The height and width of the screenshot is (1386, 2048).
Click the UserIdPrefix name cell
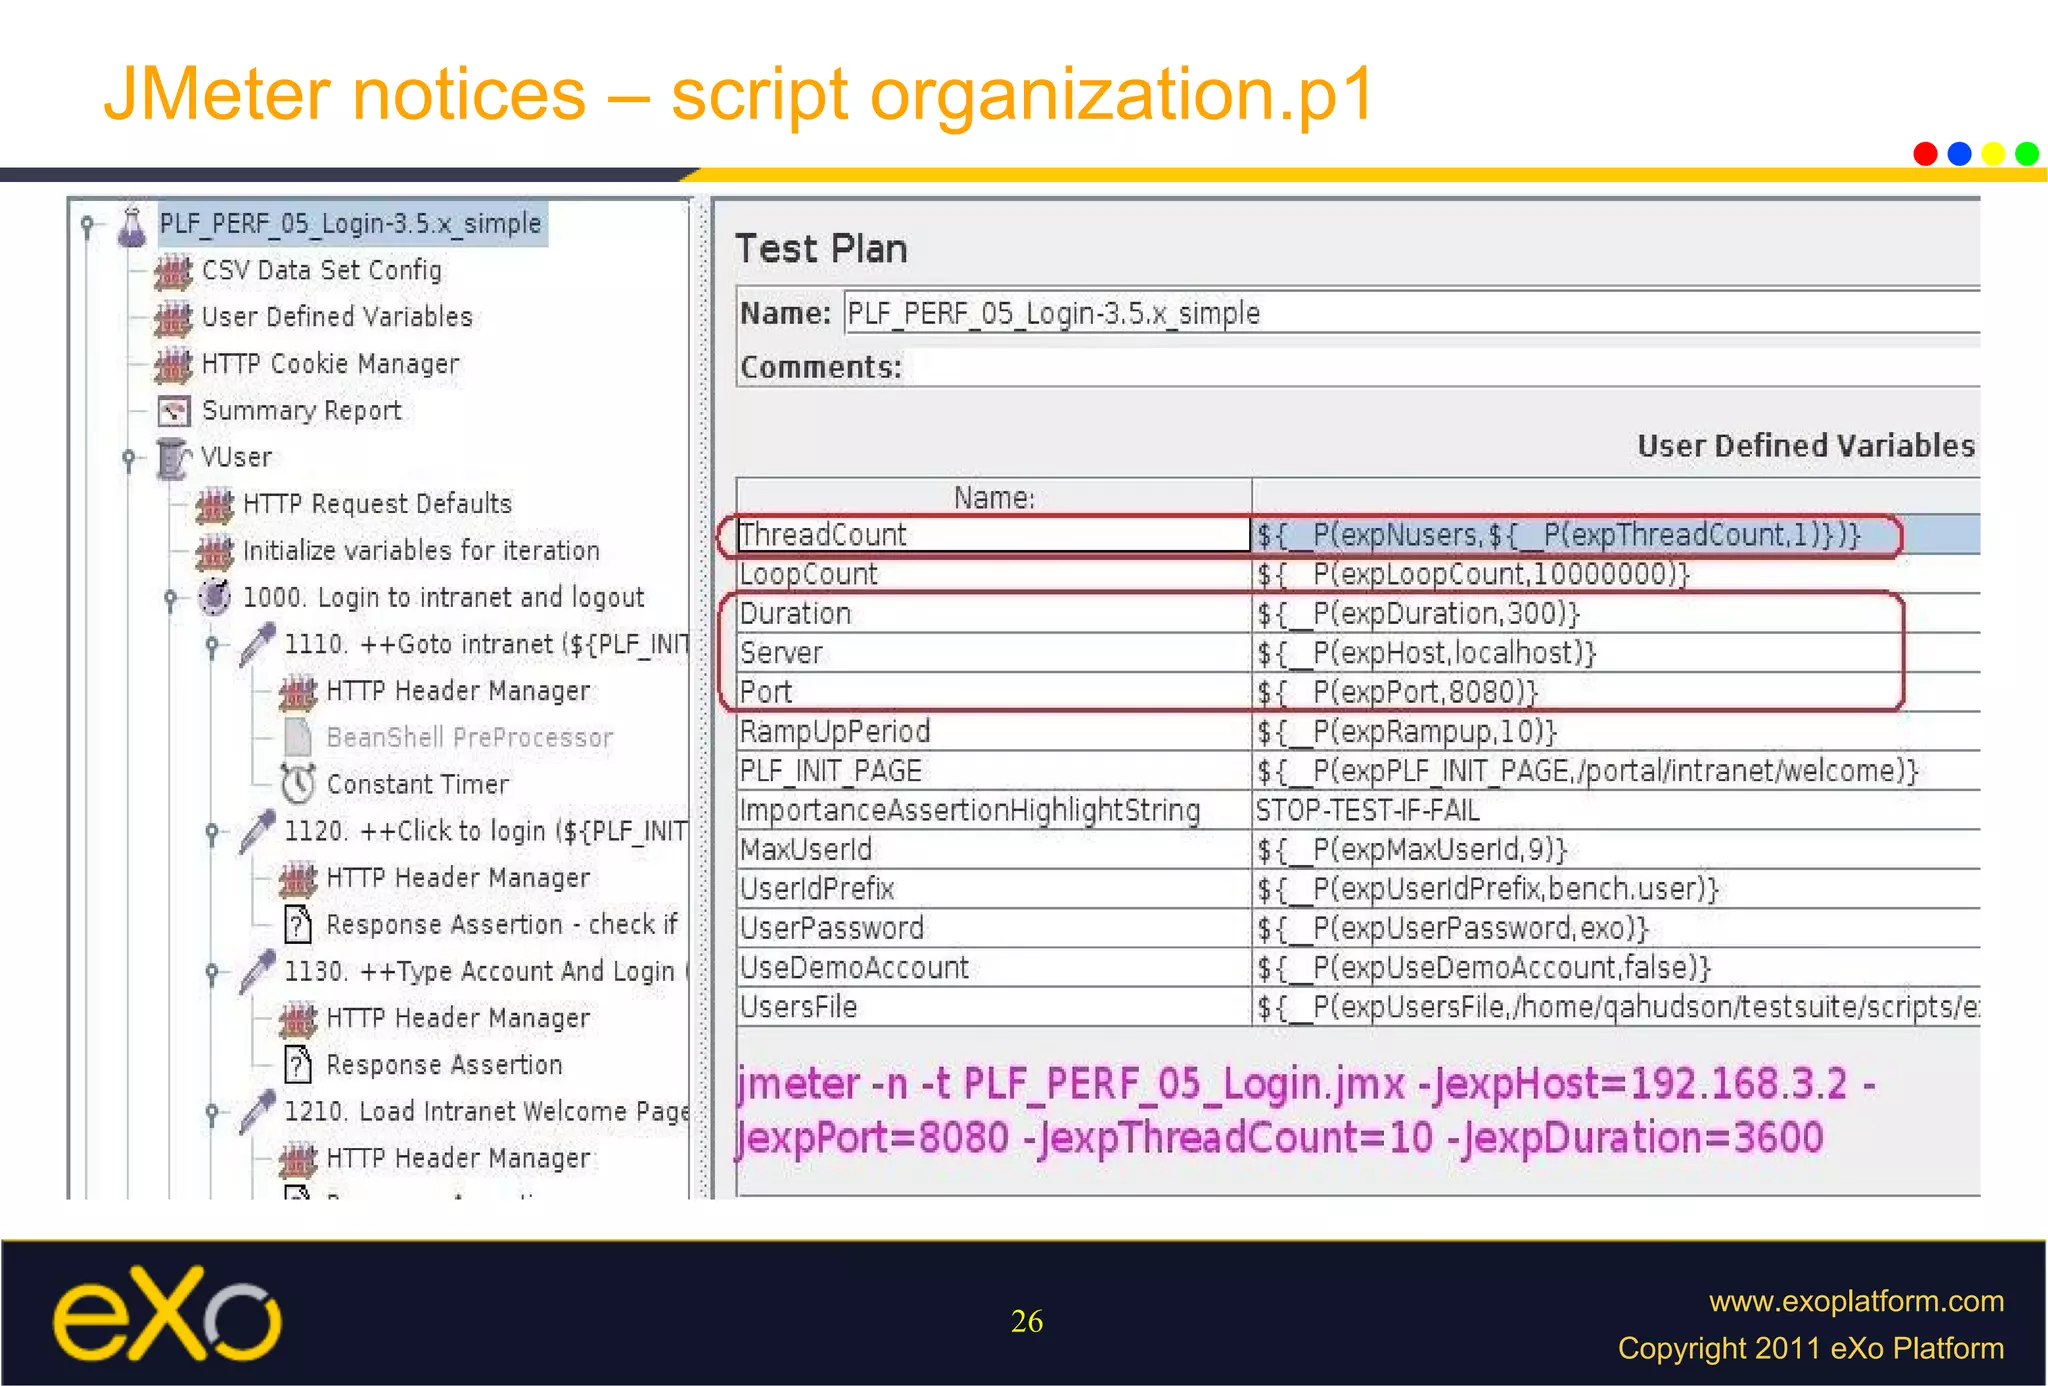994,889
